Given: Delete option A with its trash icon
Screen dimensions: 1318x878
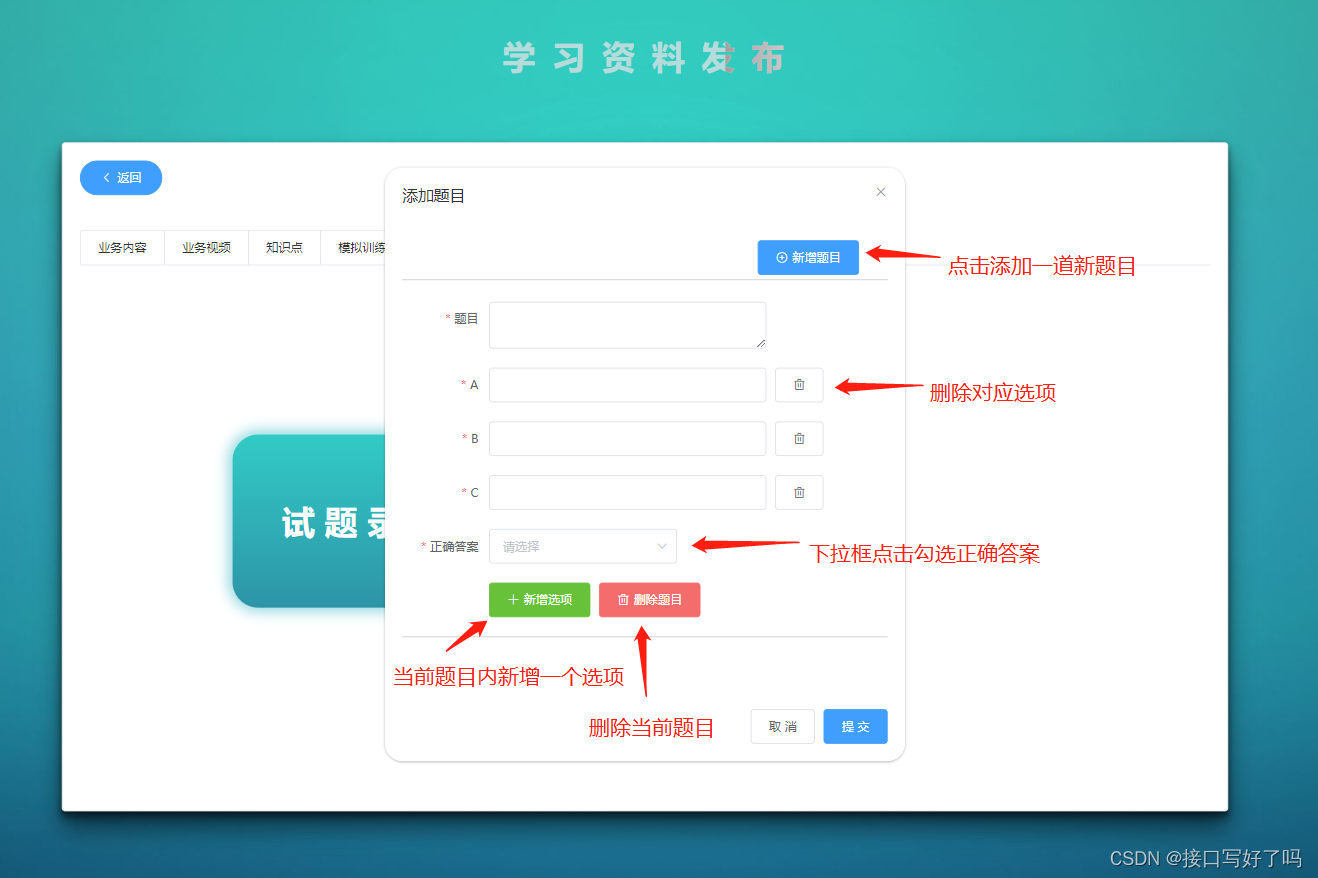Looking at the screenshot, I should click(x=799, y=385).
